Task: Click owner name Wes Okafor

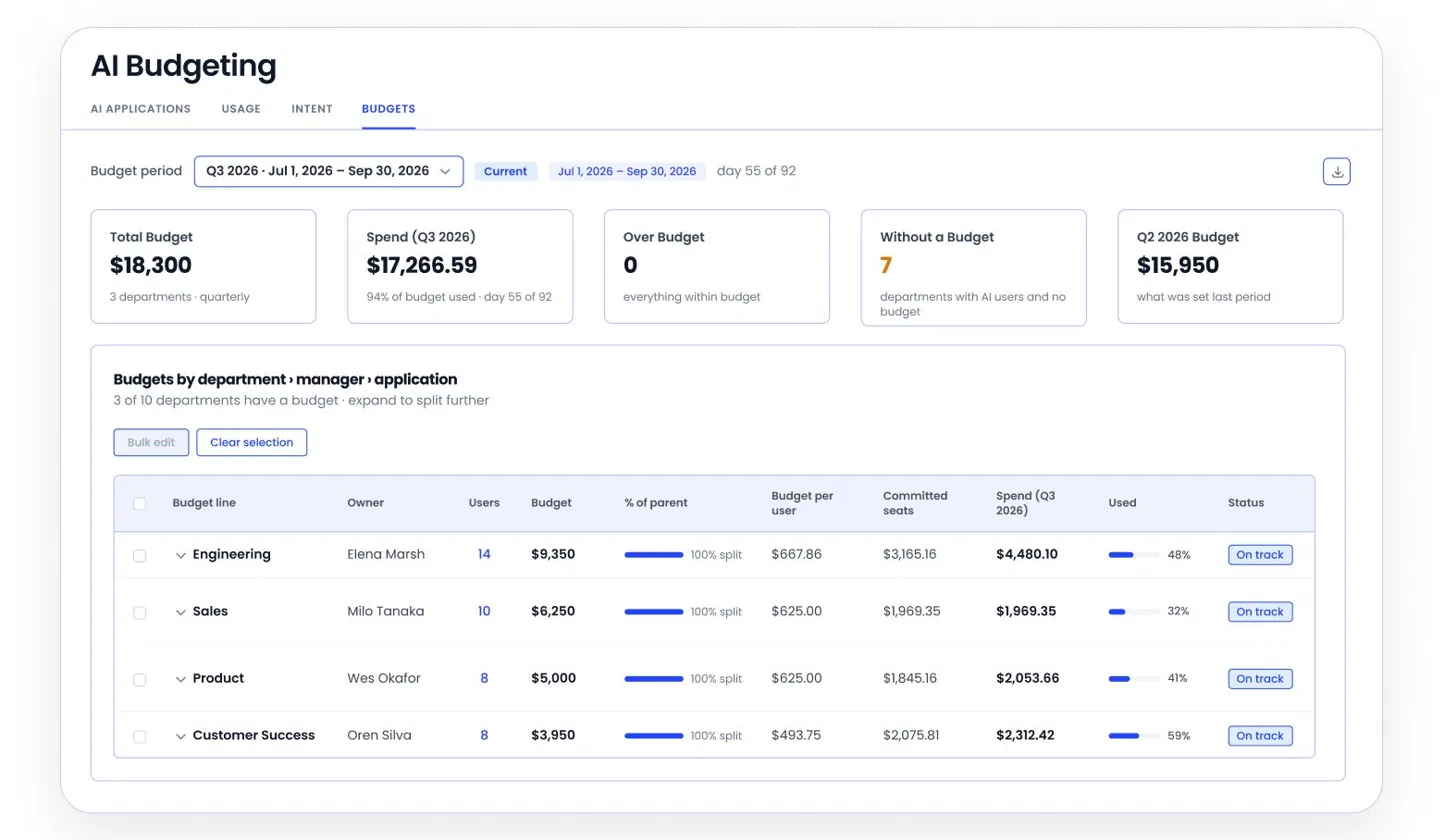Action: (384, 678)
